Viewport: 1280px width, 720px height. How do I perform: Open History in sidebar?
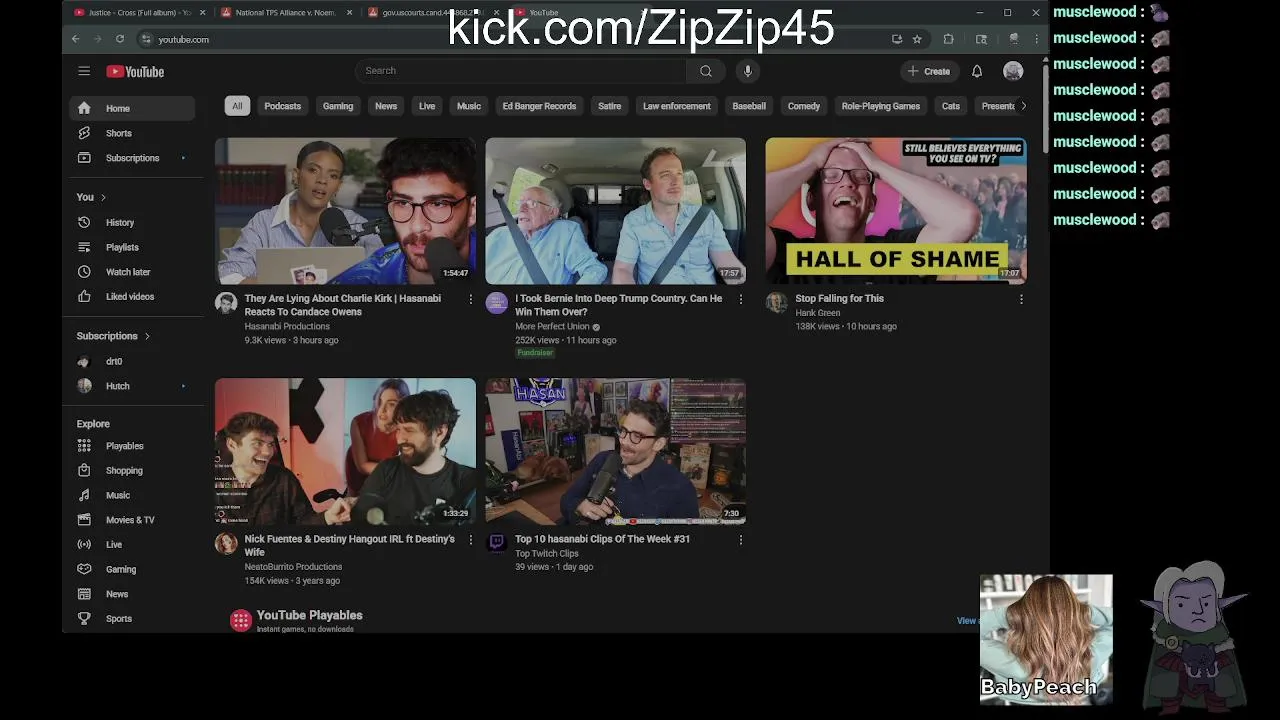[133, 222]
